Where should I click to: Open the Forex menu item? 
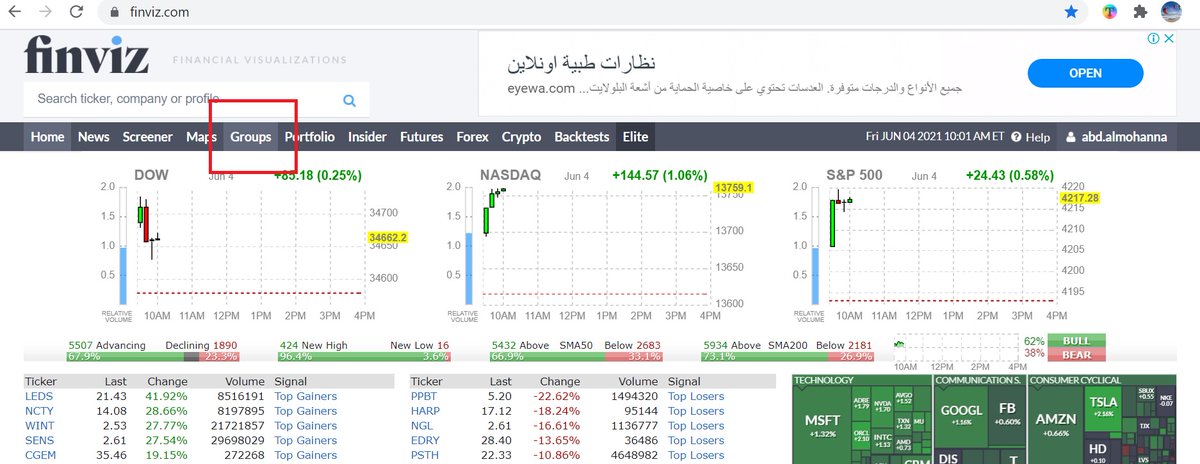[472, 137]
